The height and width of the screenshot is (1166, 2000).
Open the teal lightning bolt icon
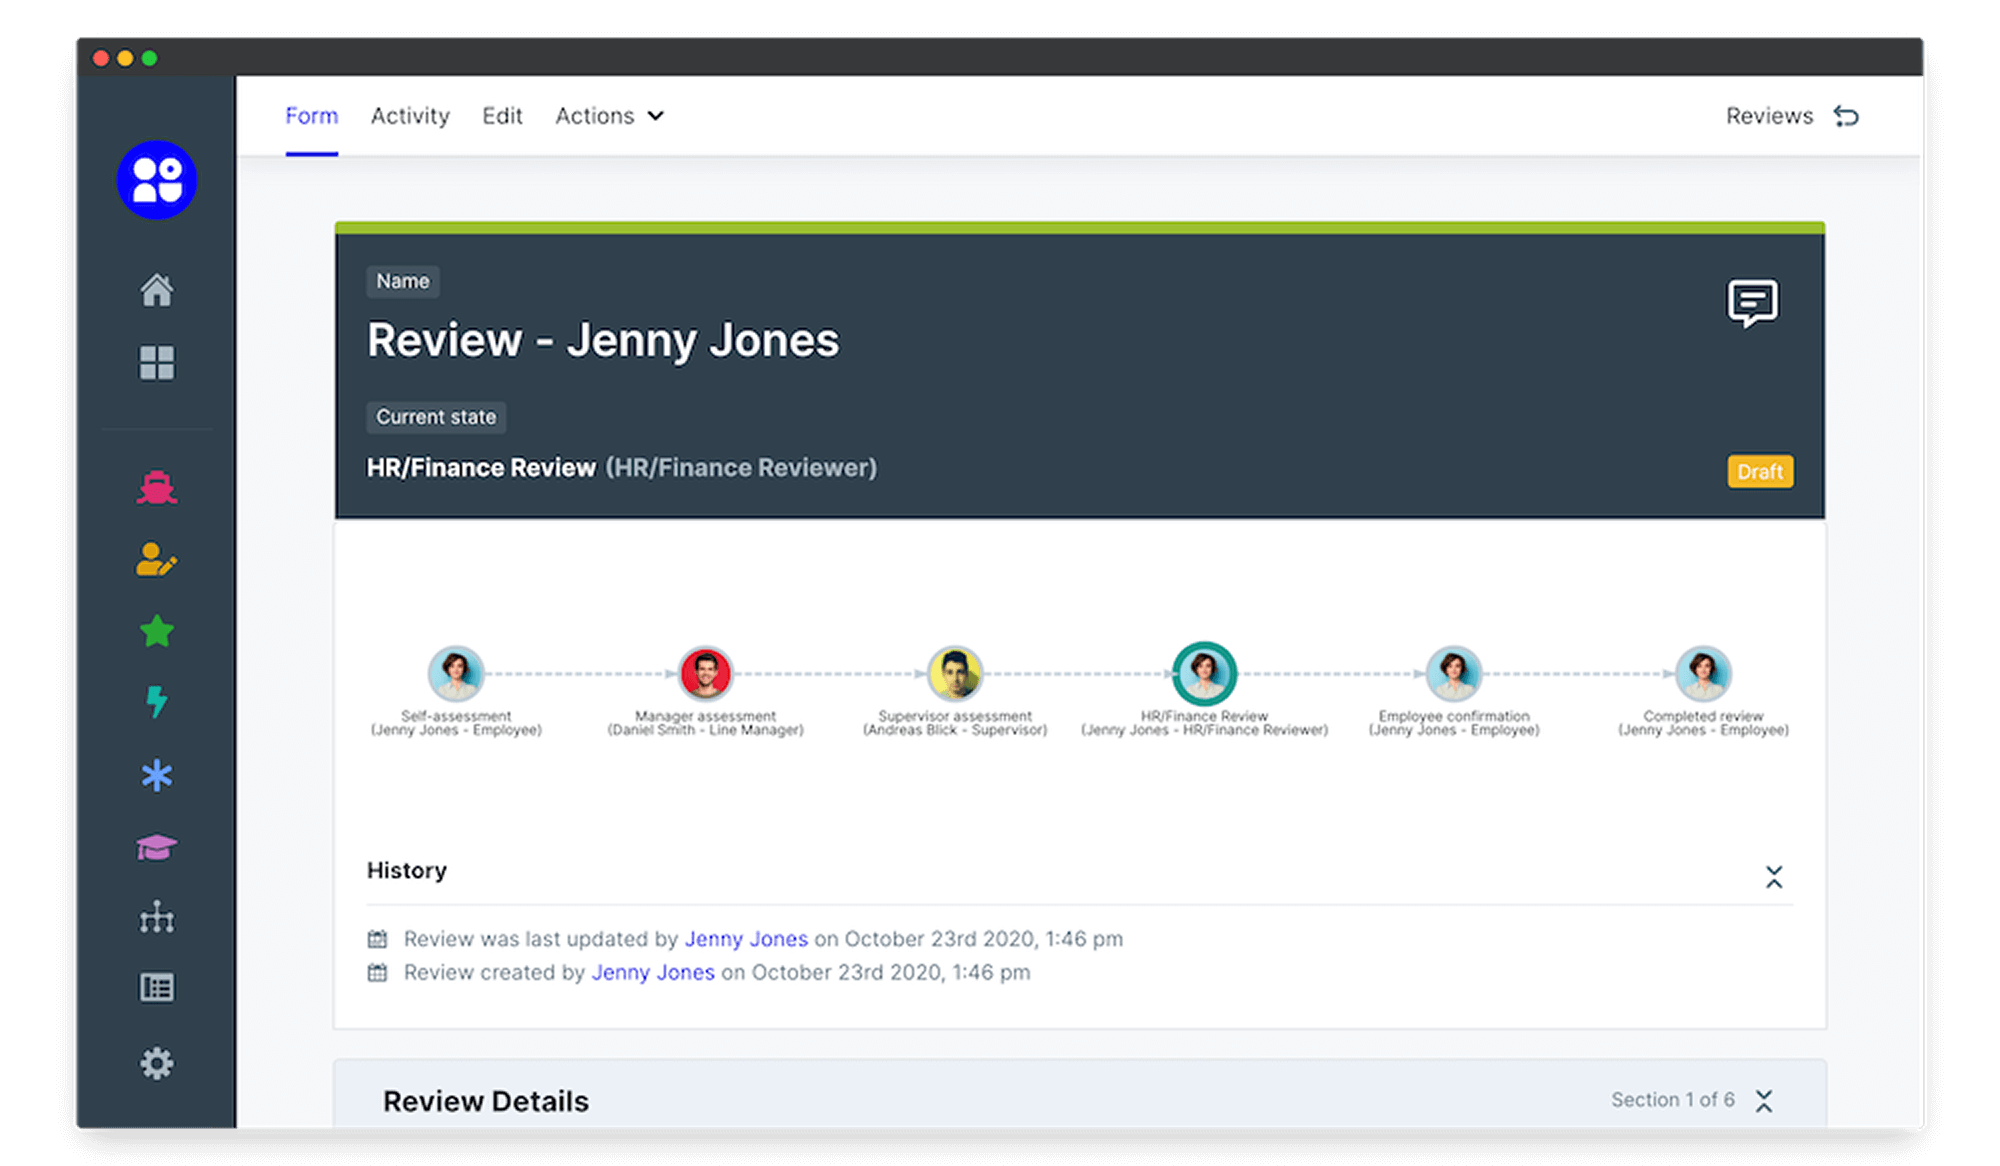[x=157, y=702]
